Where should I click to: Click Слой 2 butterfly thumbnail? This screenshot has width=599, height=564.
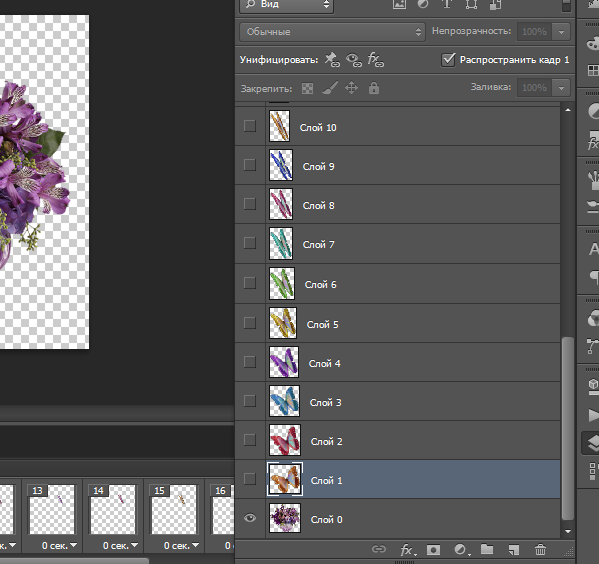[285, 440]
